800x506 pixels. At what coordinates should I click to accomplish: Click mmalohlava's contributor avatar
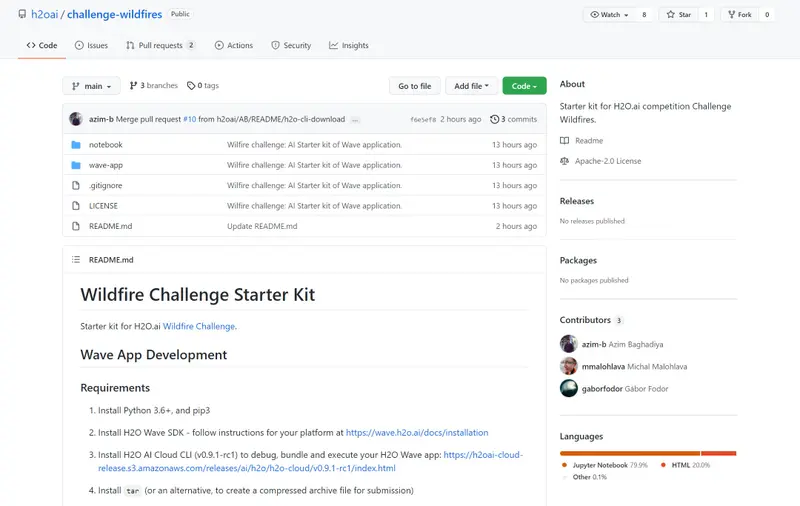click(x=569, y=366)
